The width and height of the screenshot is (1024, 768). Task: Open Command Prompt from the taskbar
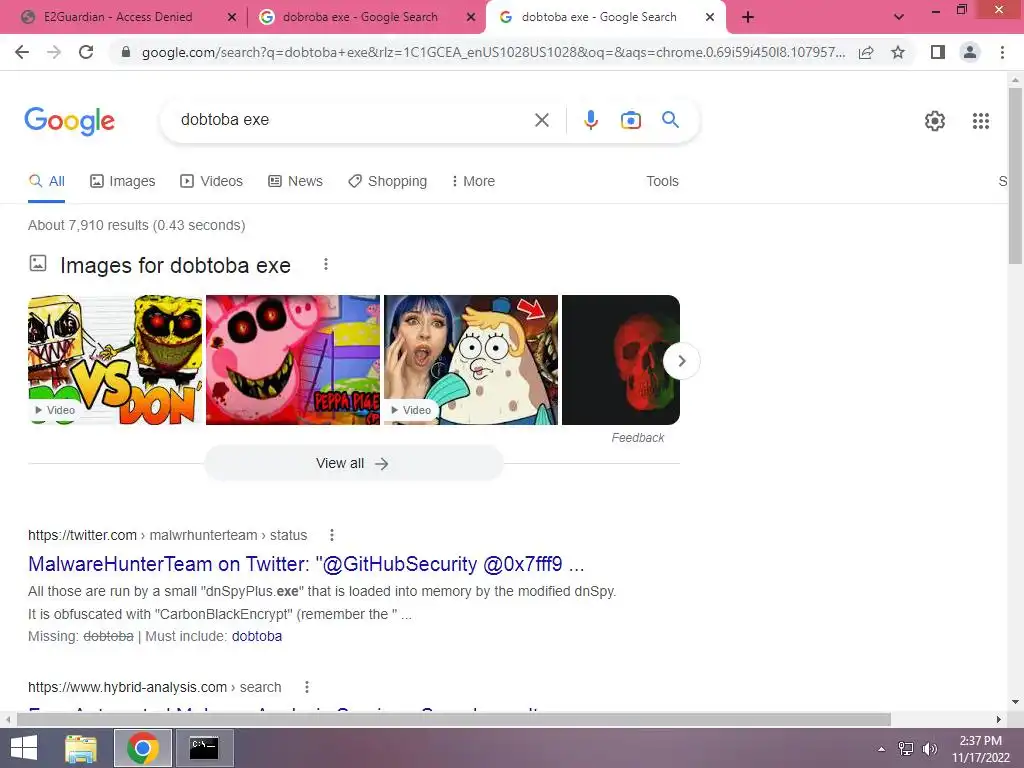(x=204, y=748)
